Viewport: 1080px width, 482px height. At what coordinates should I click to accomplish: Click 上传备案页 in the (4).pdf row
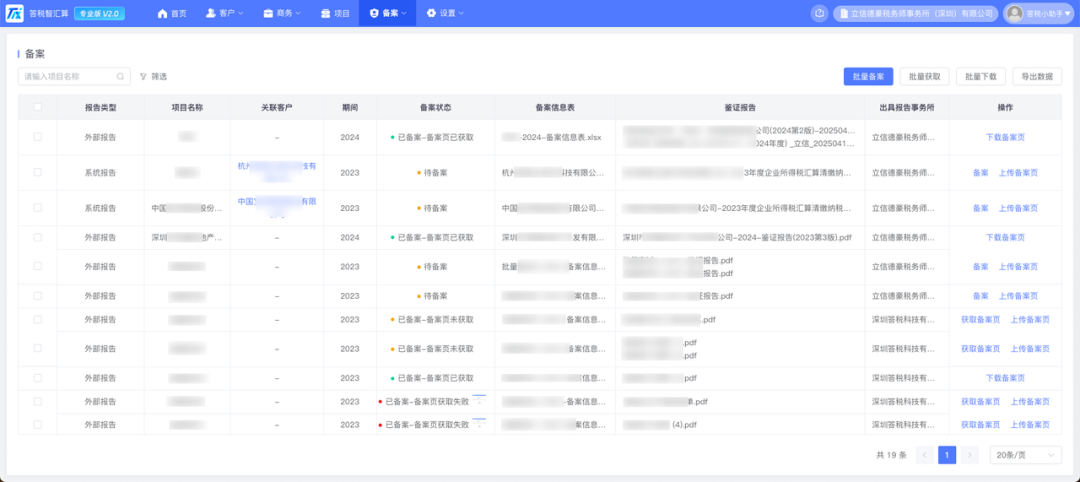click(1030, 425)
